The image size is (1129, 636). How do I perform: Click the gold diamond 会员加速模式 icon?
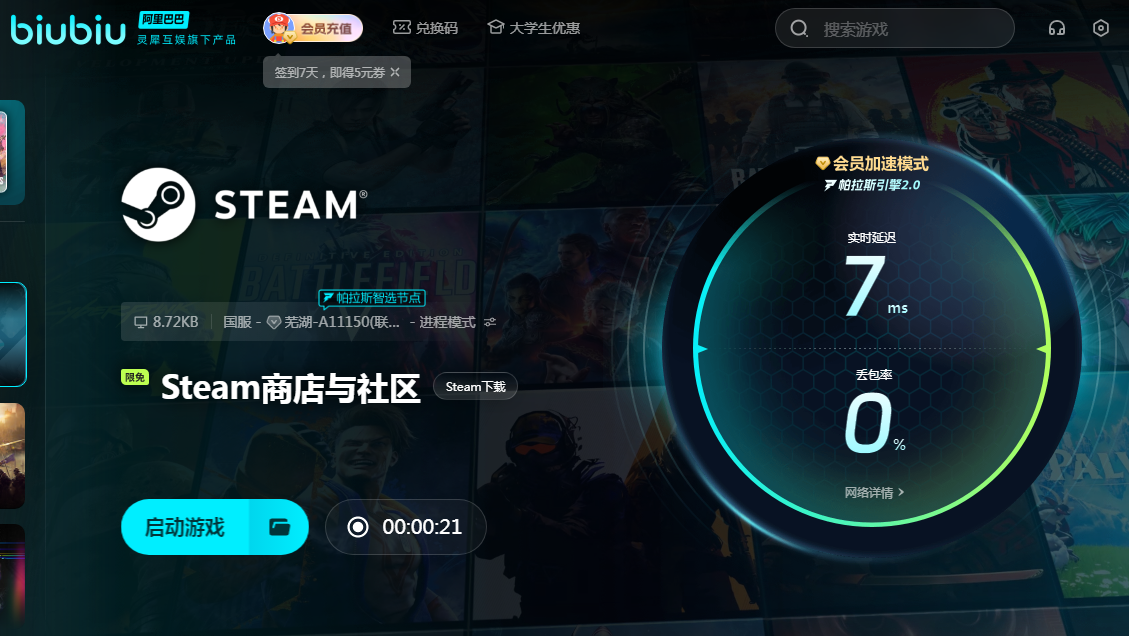[x=822, y=164]
